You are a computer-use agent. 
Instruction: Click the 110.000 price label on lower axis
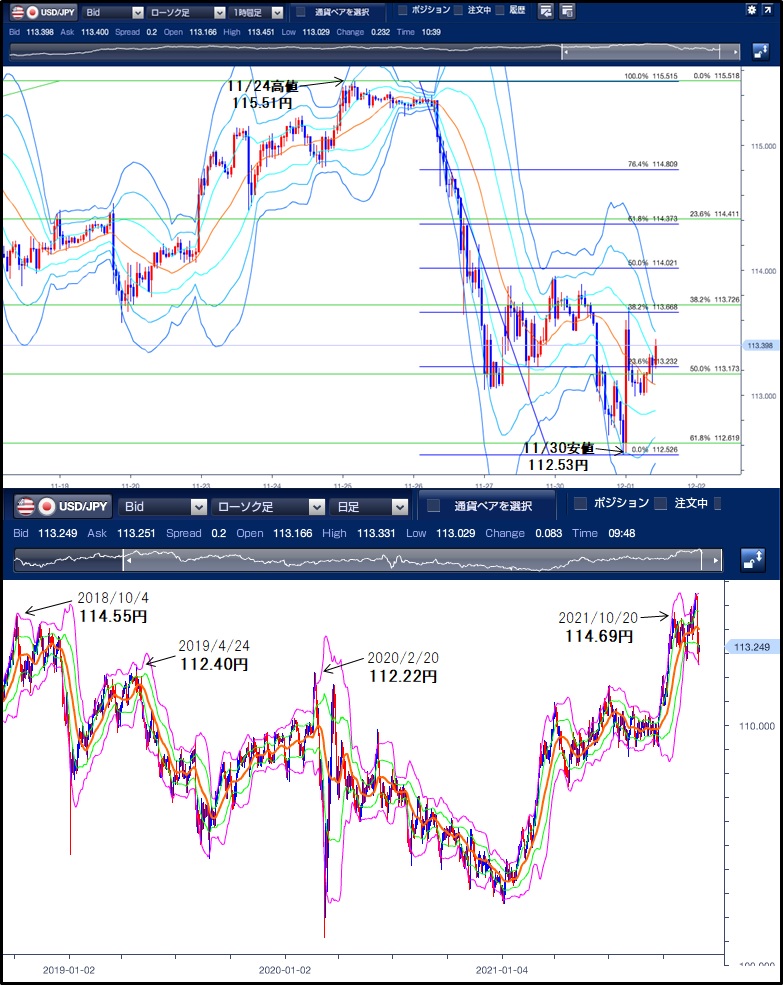(x=757, y=726)
